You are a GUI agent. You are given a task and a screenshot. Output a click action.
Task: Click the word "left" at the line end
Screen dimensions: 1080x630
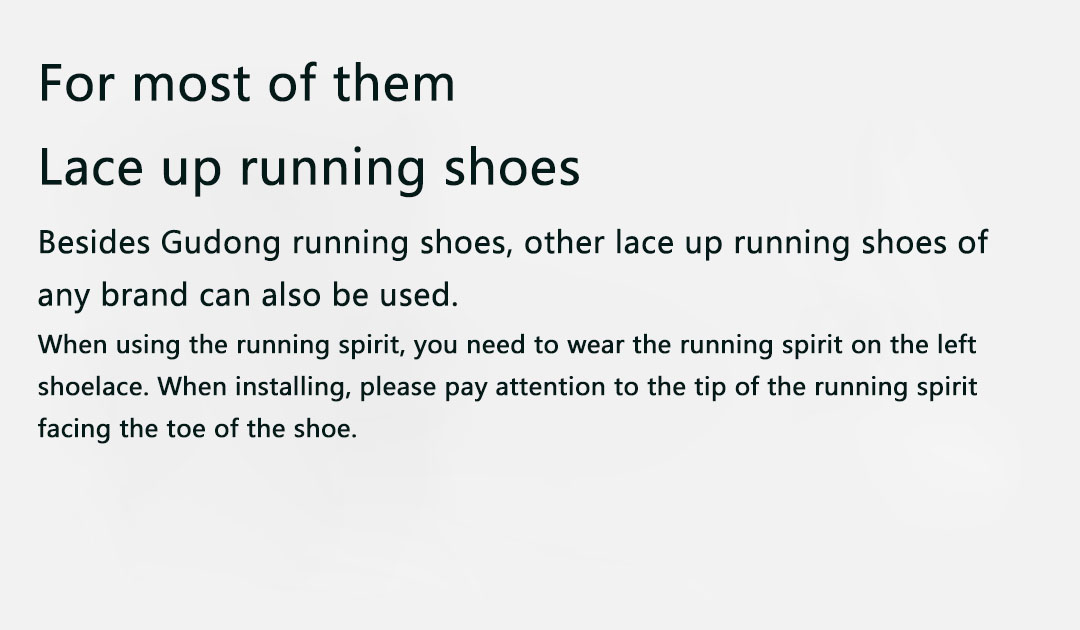tap(956, 346)
